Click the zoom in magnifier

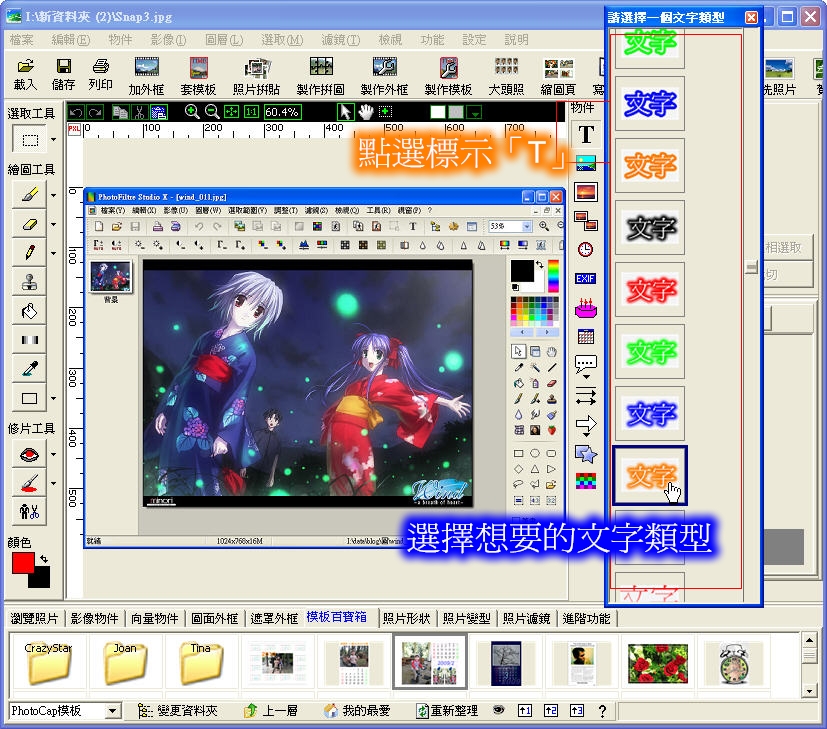point(192,112)
